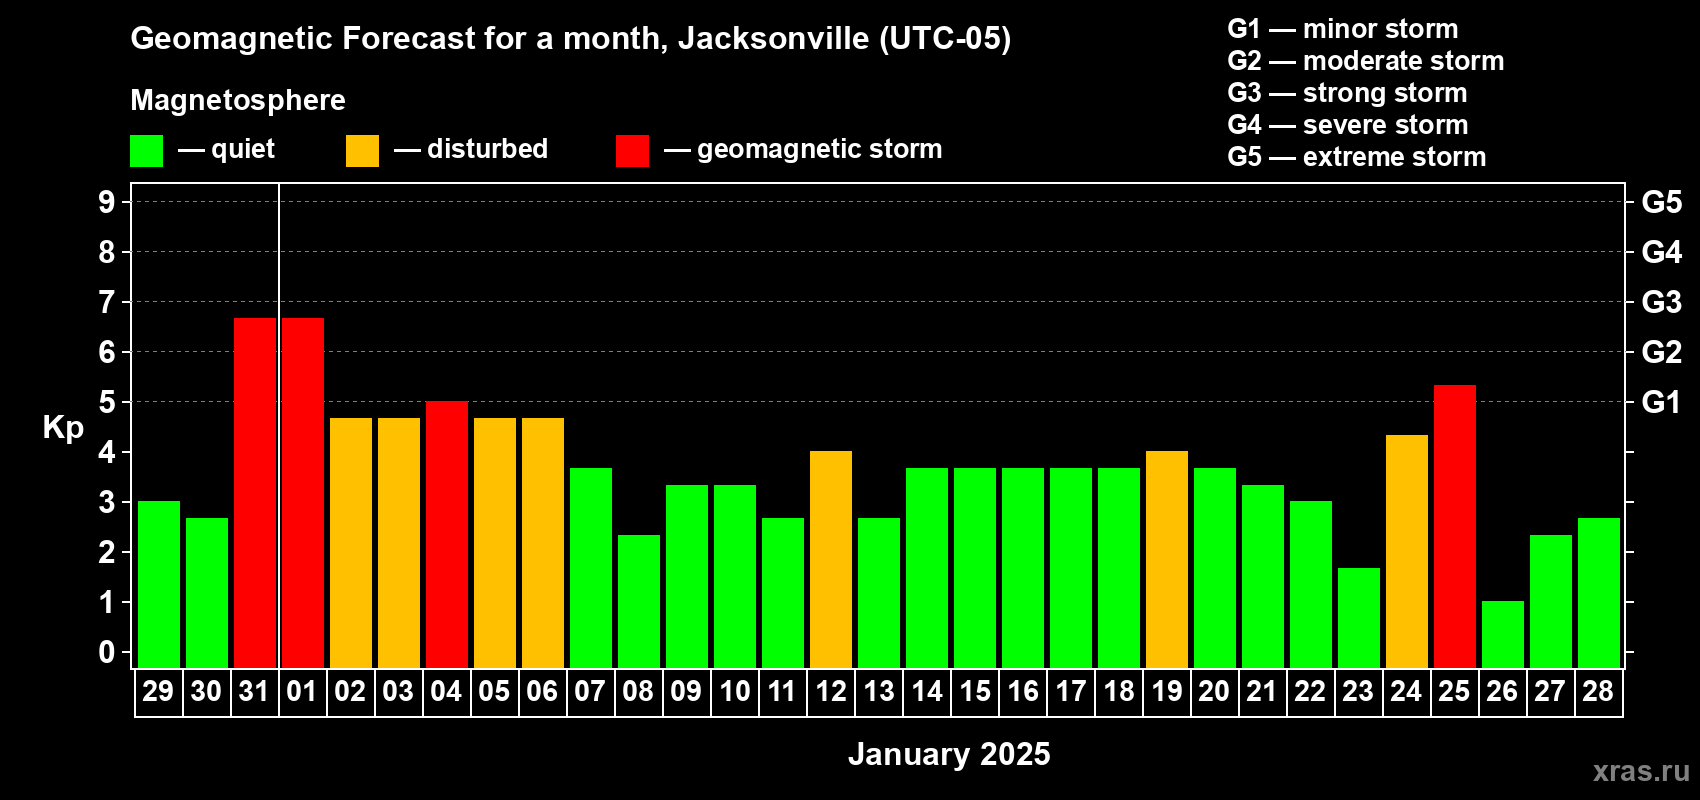
Task: Select the red bar for day 25
Action: (x=1455, y=526)
